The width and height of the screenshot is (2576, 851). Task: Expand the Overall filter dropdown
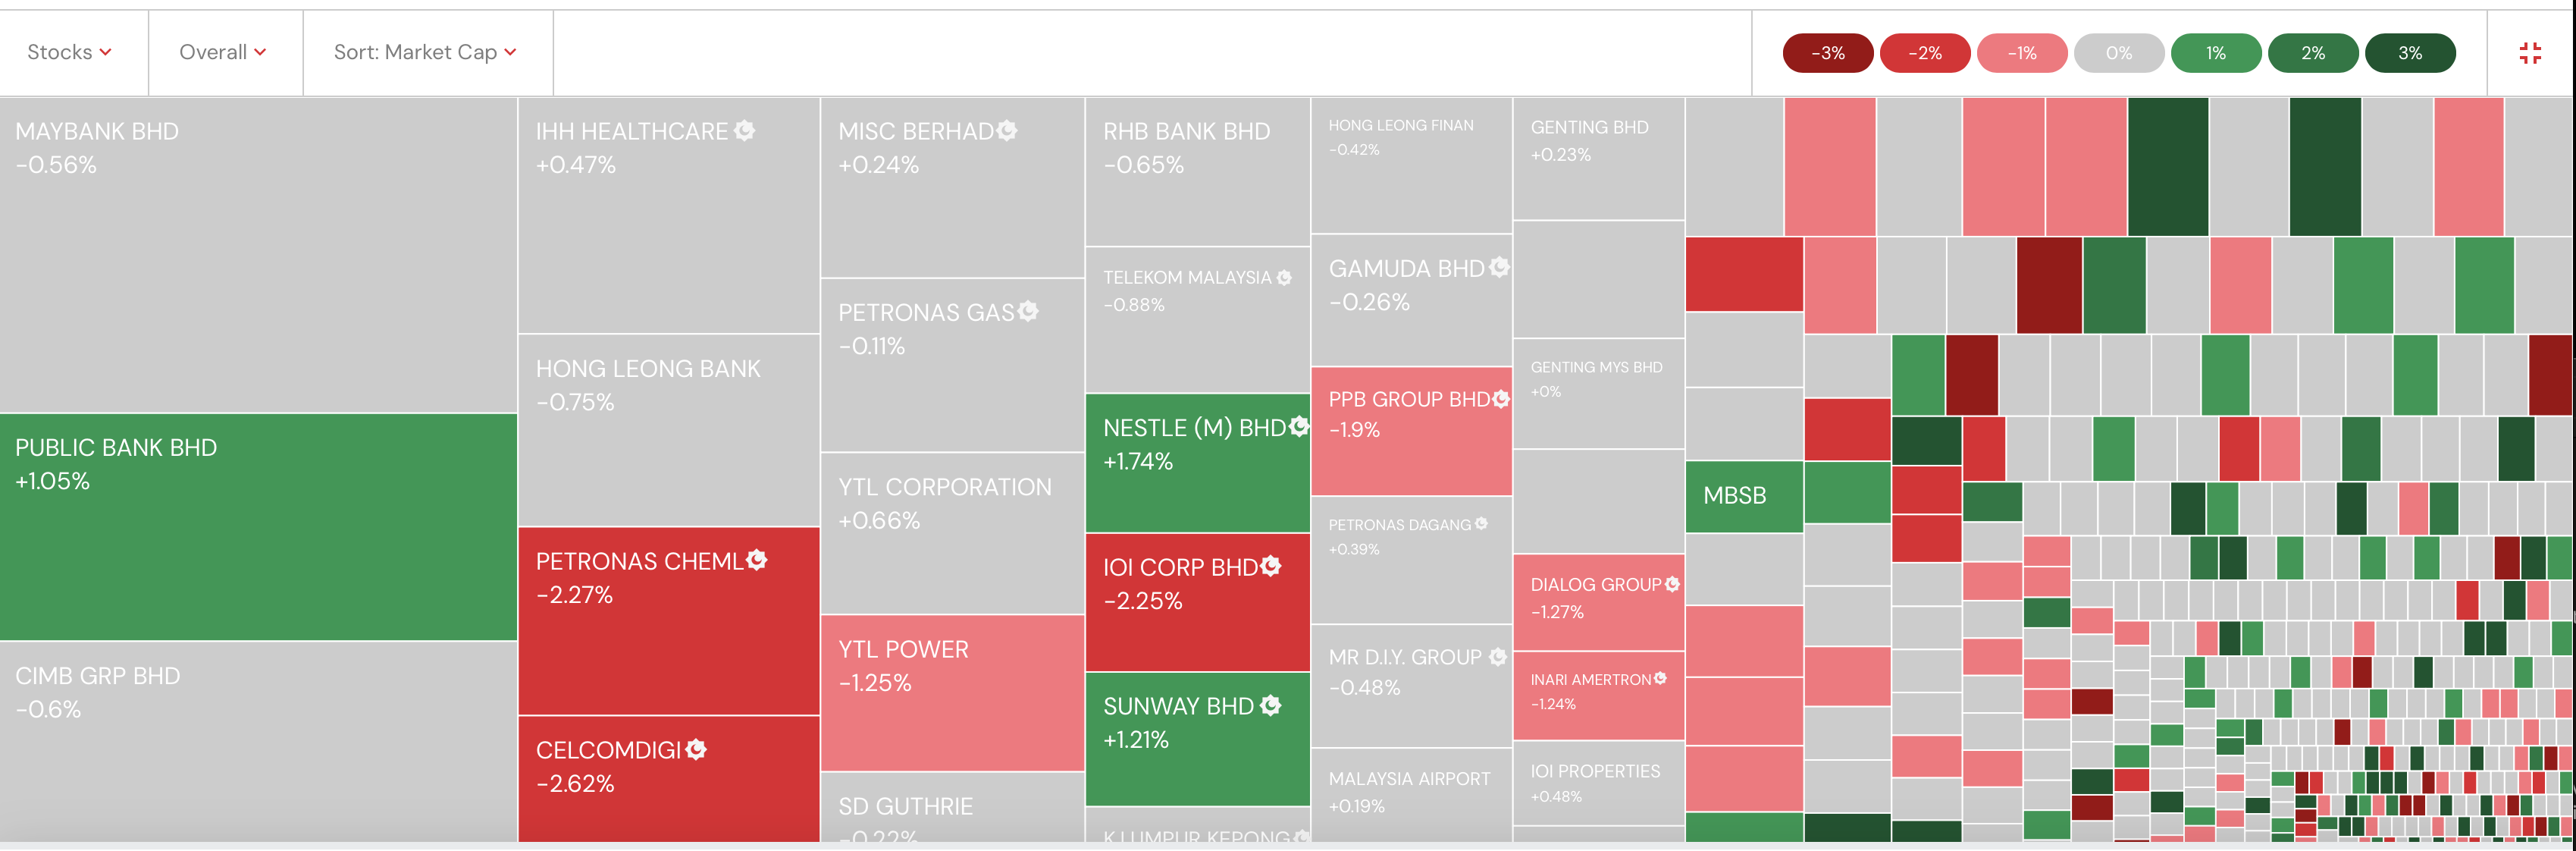click(222, 52)
